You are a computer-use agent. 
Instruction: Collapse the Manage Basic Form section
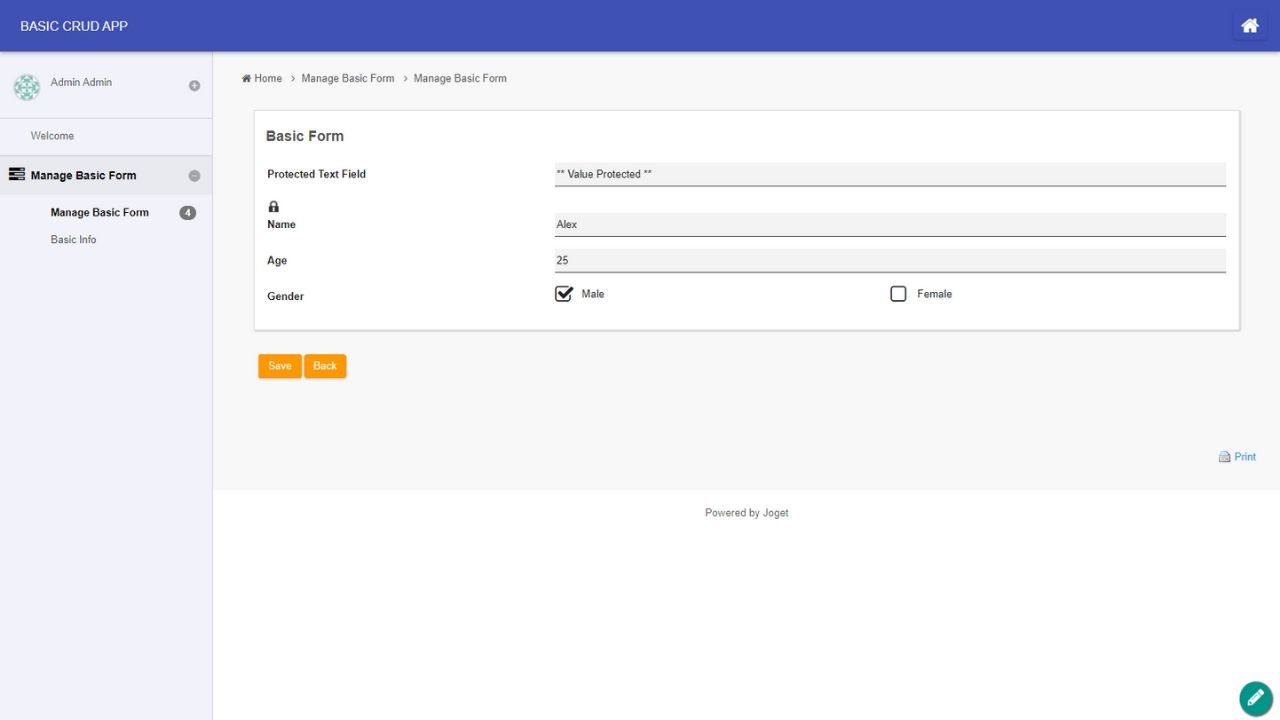pyautogui.click(x=194, y=176)
